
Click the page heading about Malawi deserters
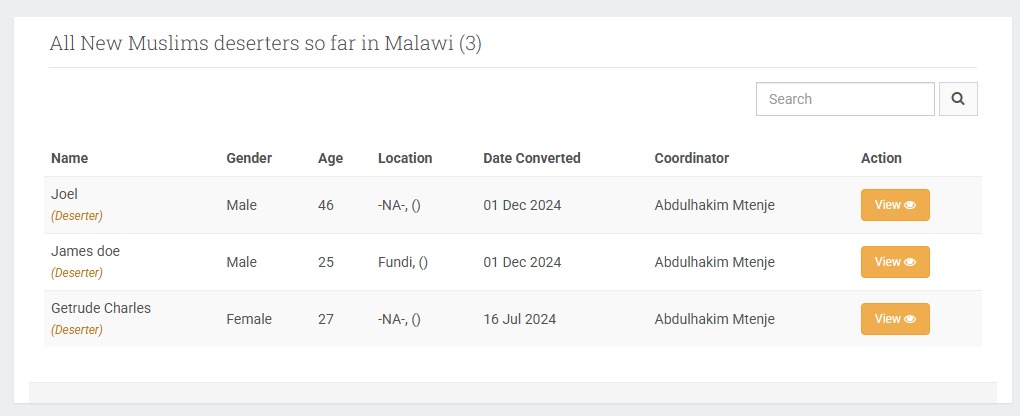(x=265, y=44)
